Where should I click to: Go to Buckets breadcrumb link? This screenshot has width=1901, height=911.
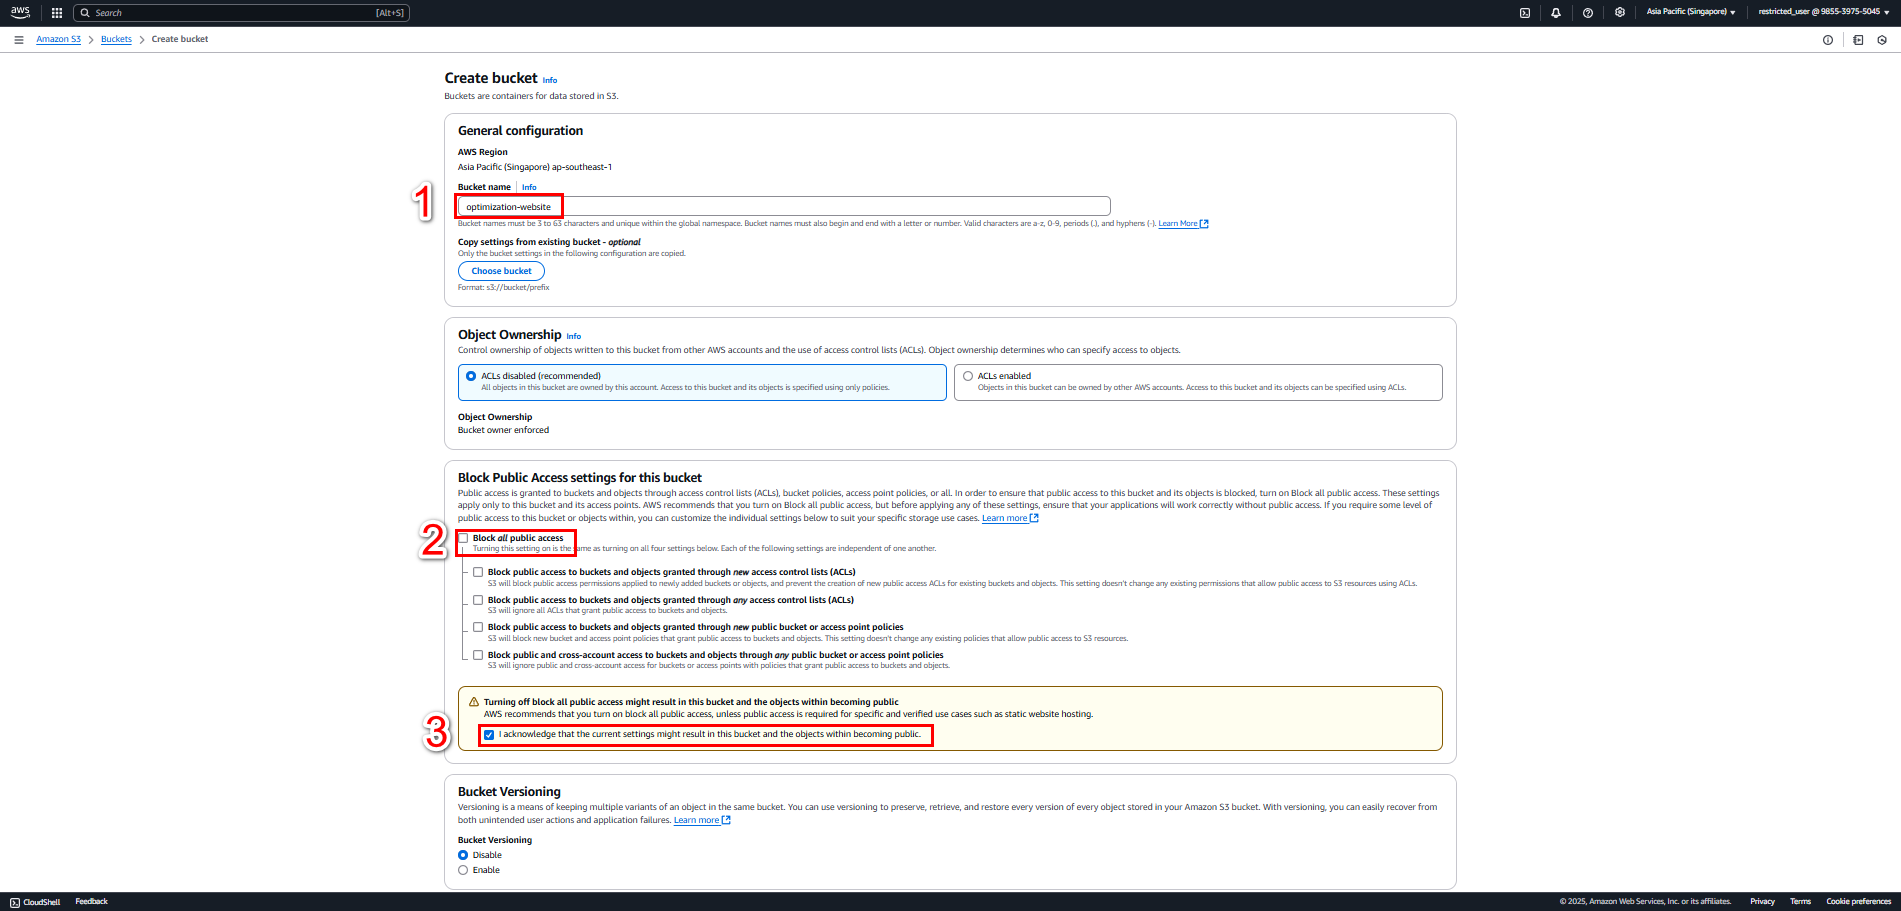(116, 39)
